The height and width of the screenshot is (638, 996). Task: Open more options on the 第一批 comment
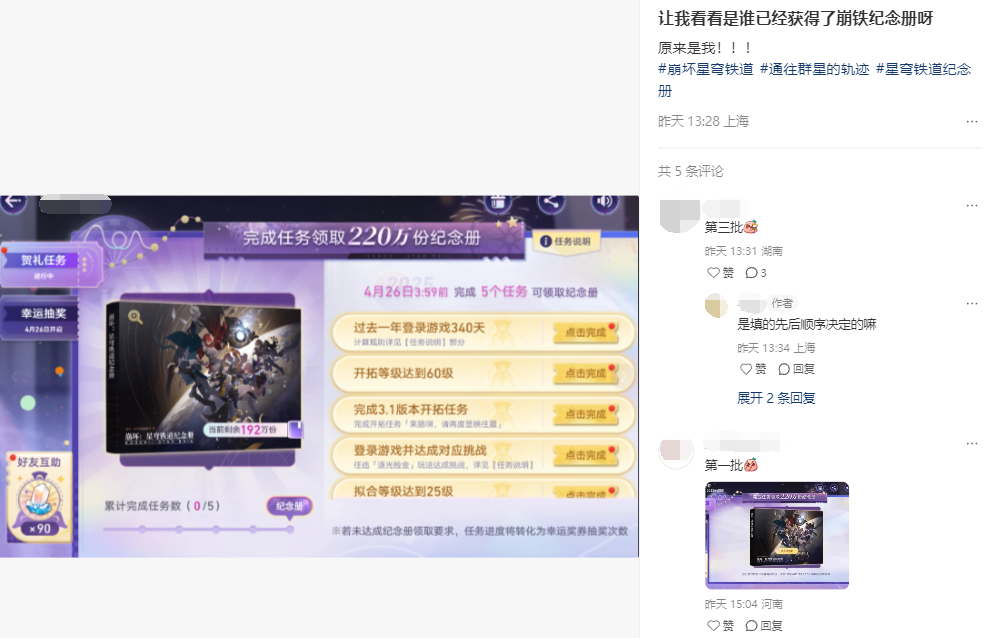pos(971,444)
